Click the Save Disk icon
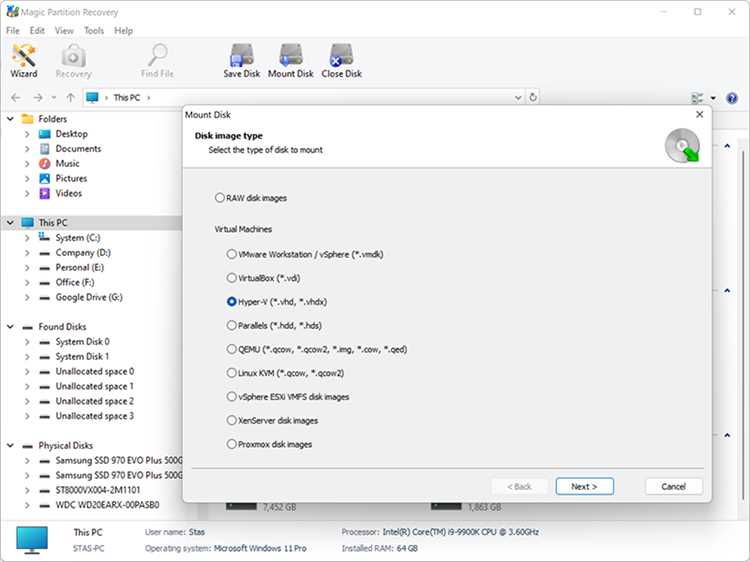 pyautogui.click(x=242, y=61)
